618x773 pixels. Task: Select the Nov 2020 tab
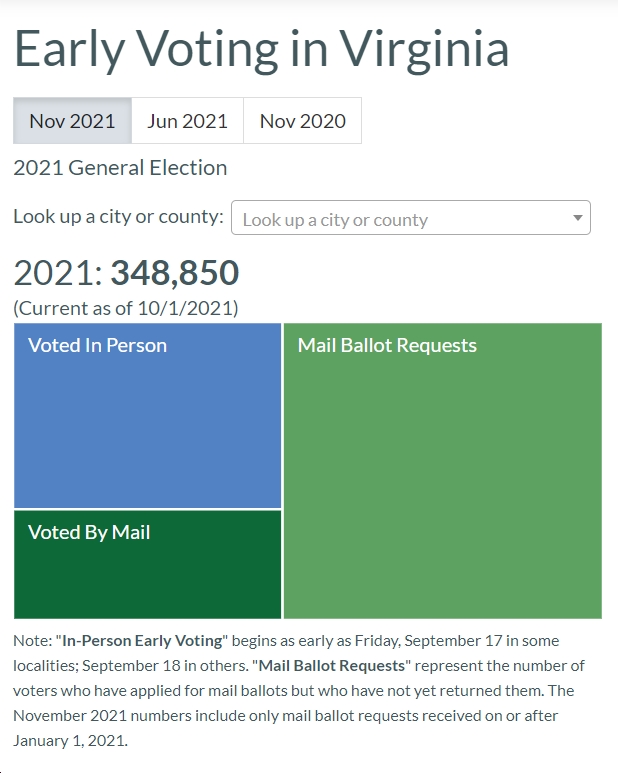[303, 121]
